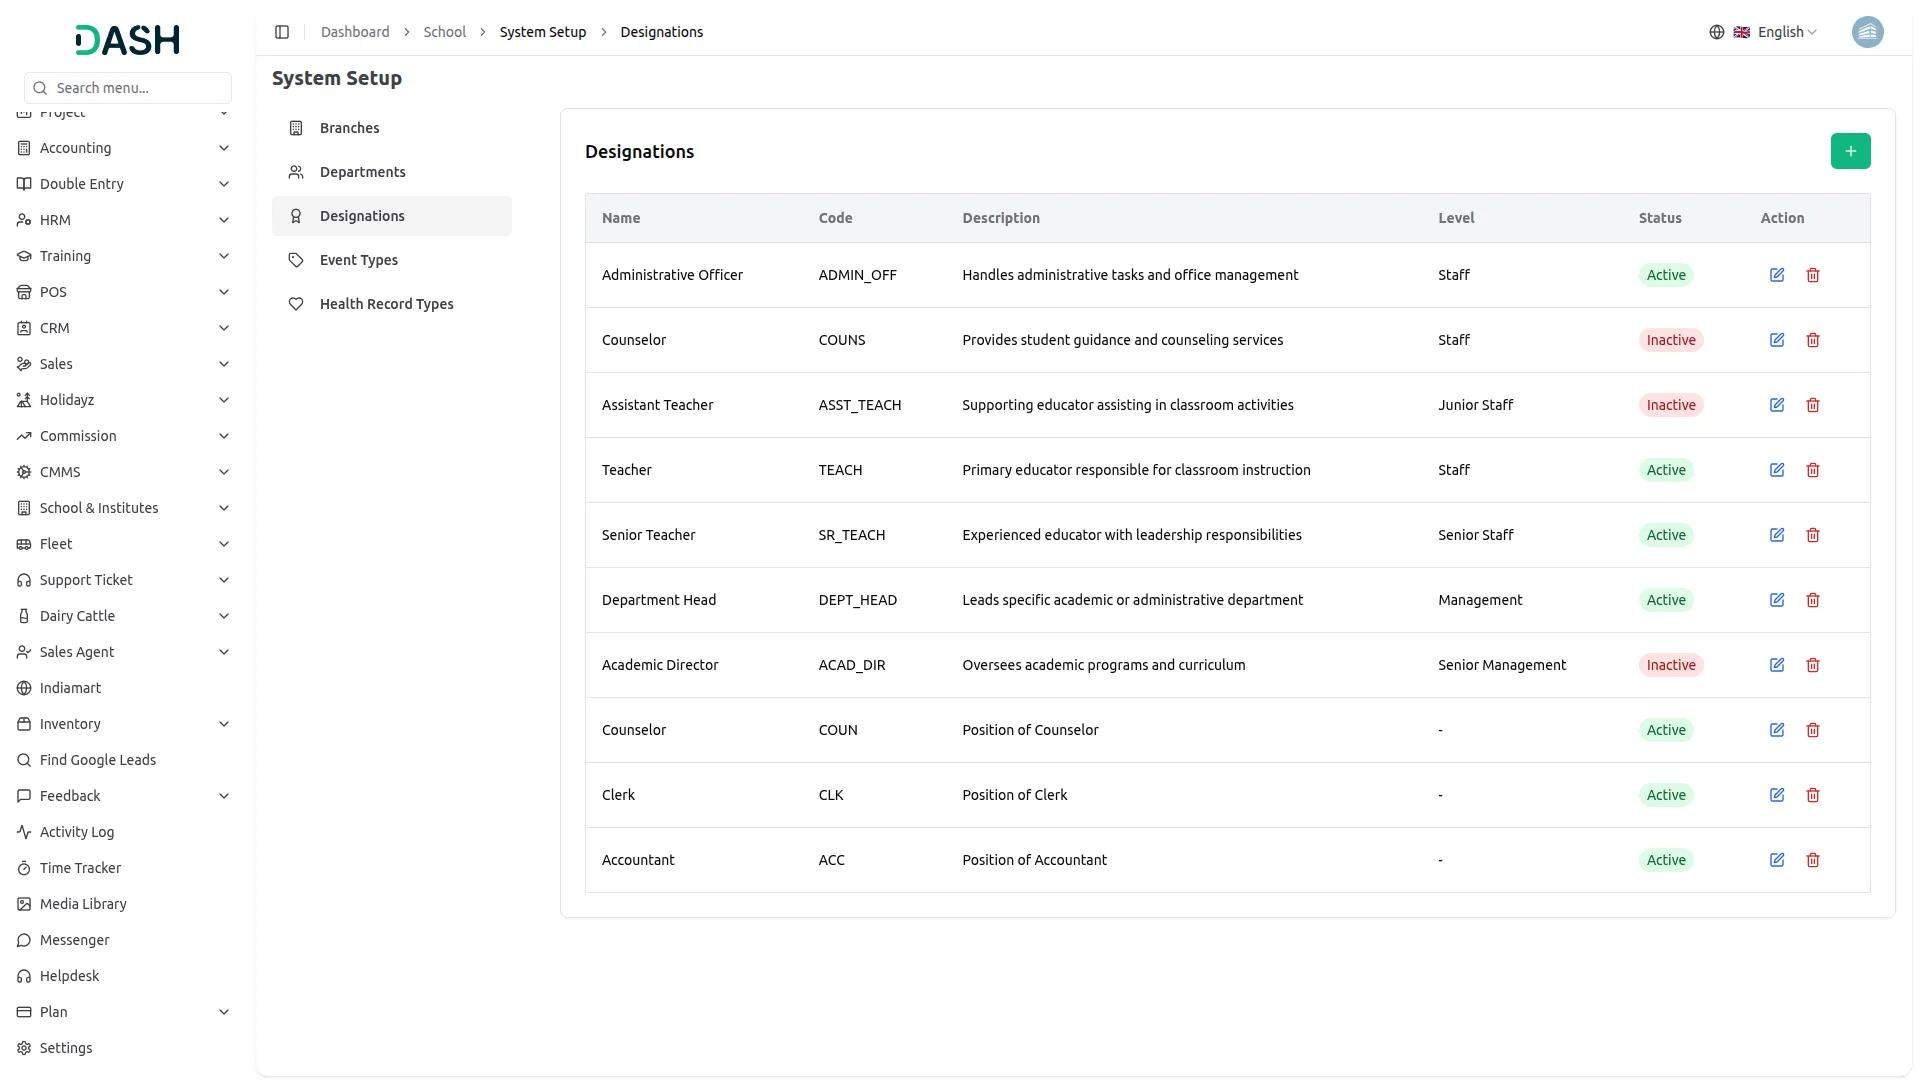The image size is (1920, 1080).
Task: Click delete trash icon for Teacher row
Action: 1813,470
